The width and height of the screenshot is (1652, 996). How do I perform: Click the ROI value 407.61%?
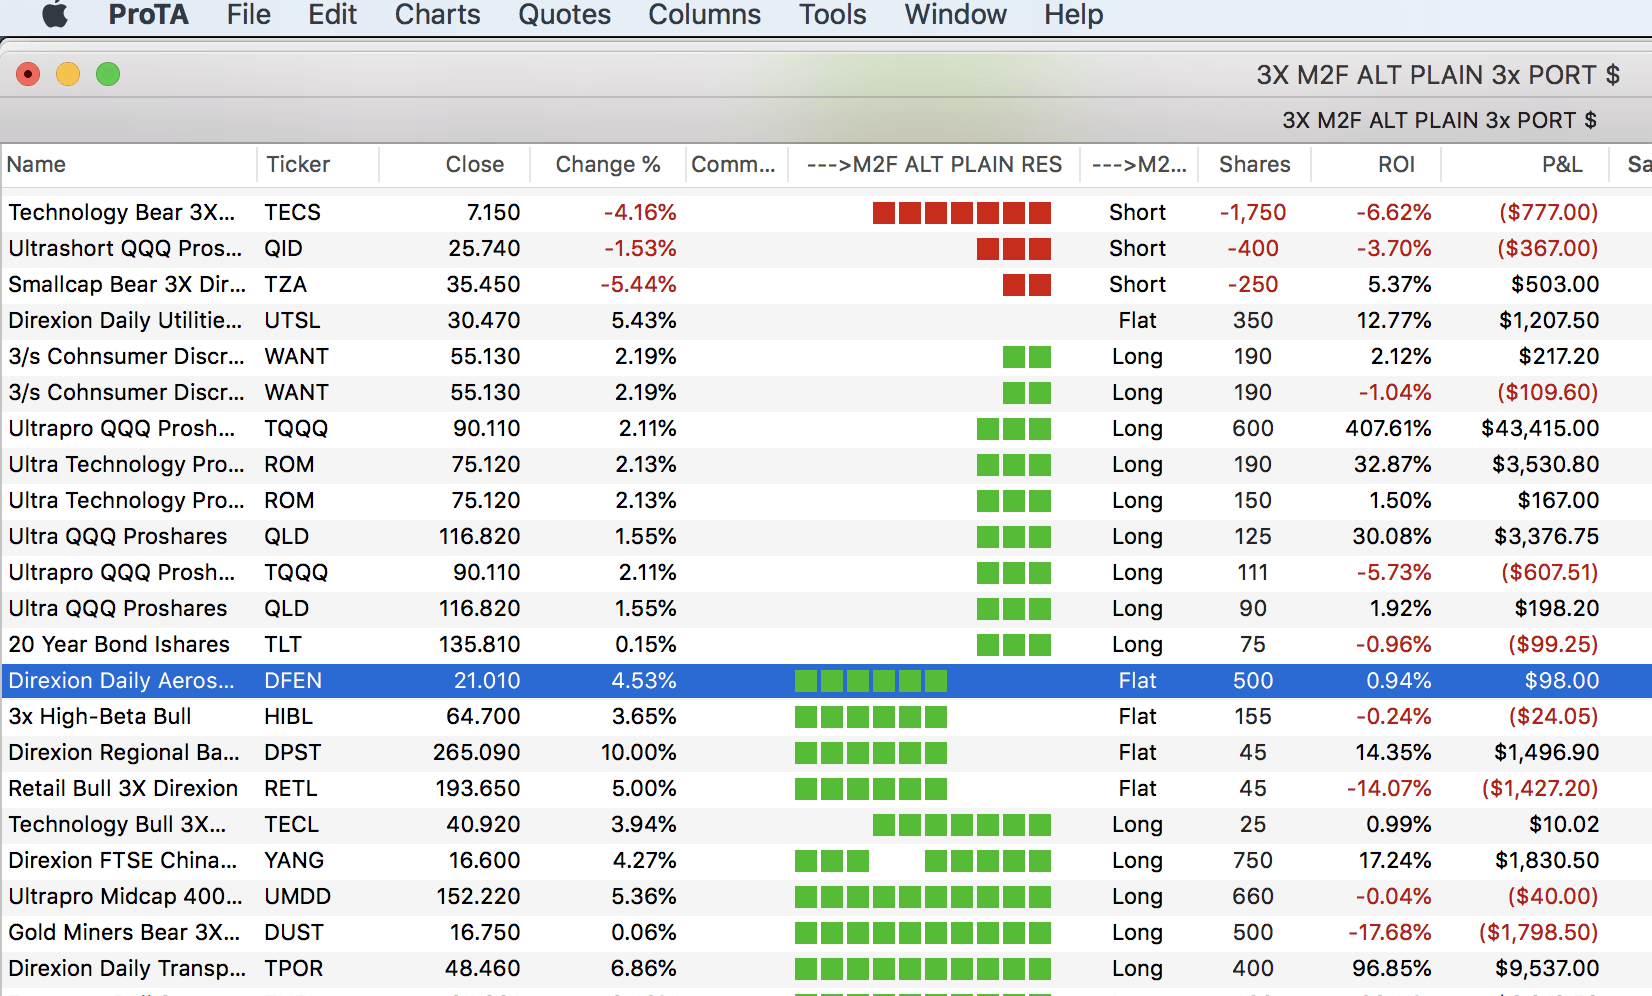pyautogui.click(x=1388, y=429)
